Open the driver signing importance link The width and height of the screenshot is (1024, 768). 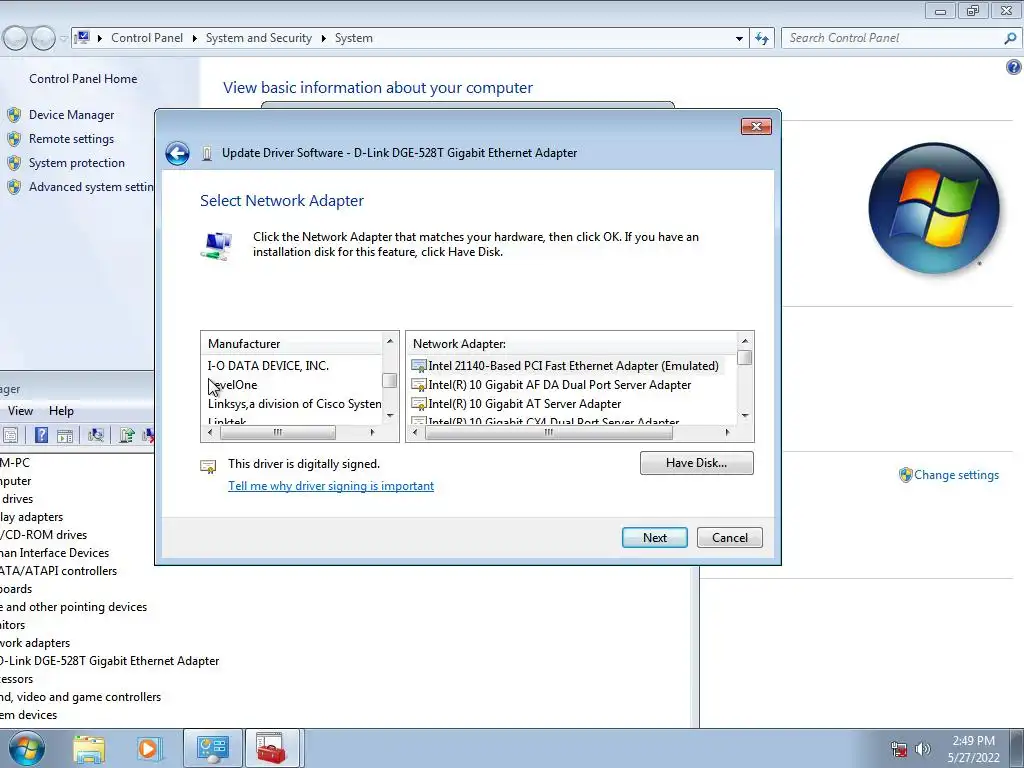(331, 486)
